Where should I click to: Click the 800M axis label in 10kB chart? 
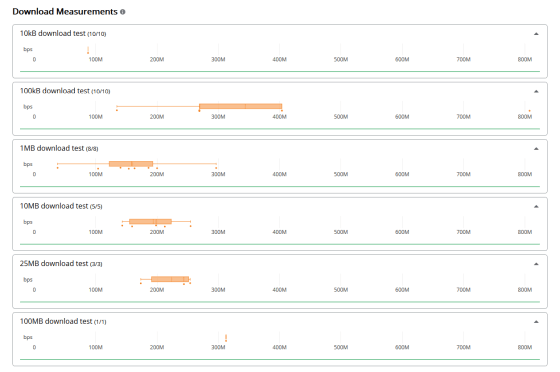pos(525,60)
